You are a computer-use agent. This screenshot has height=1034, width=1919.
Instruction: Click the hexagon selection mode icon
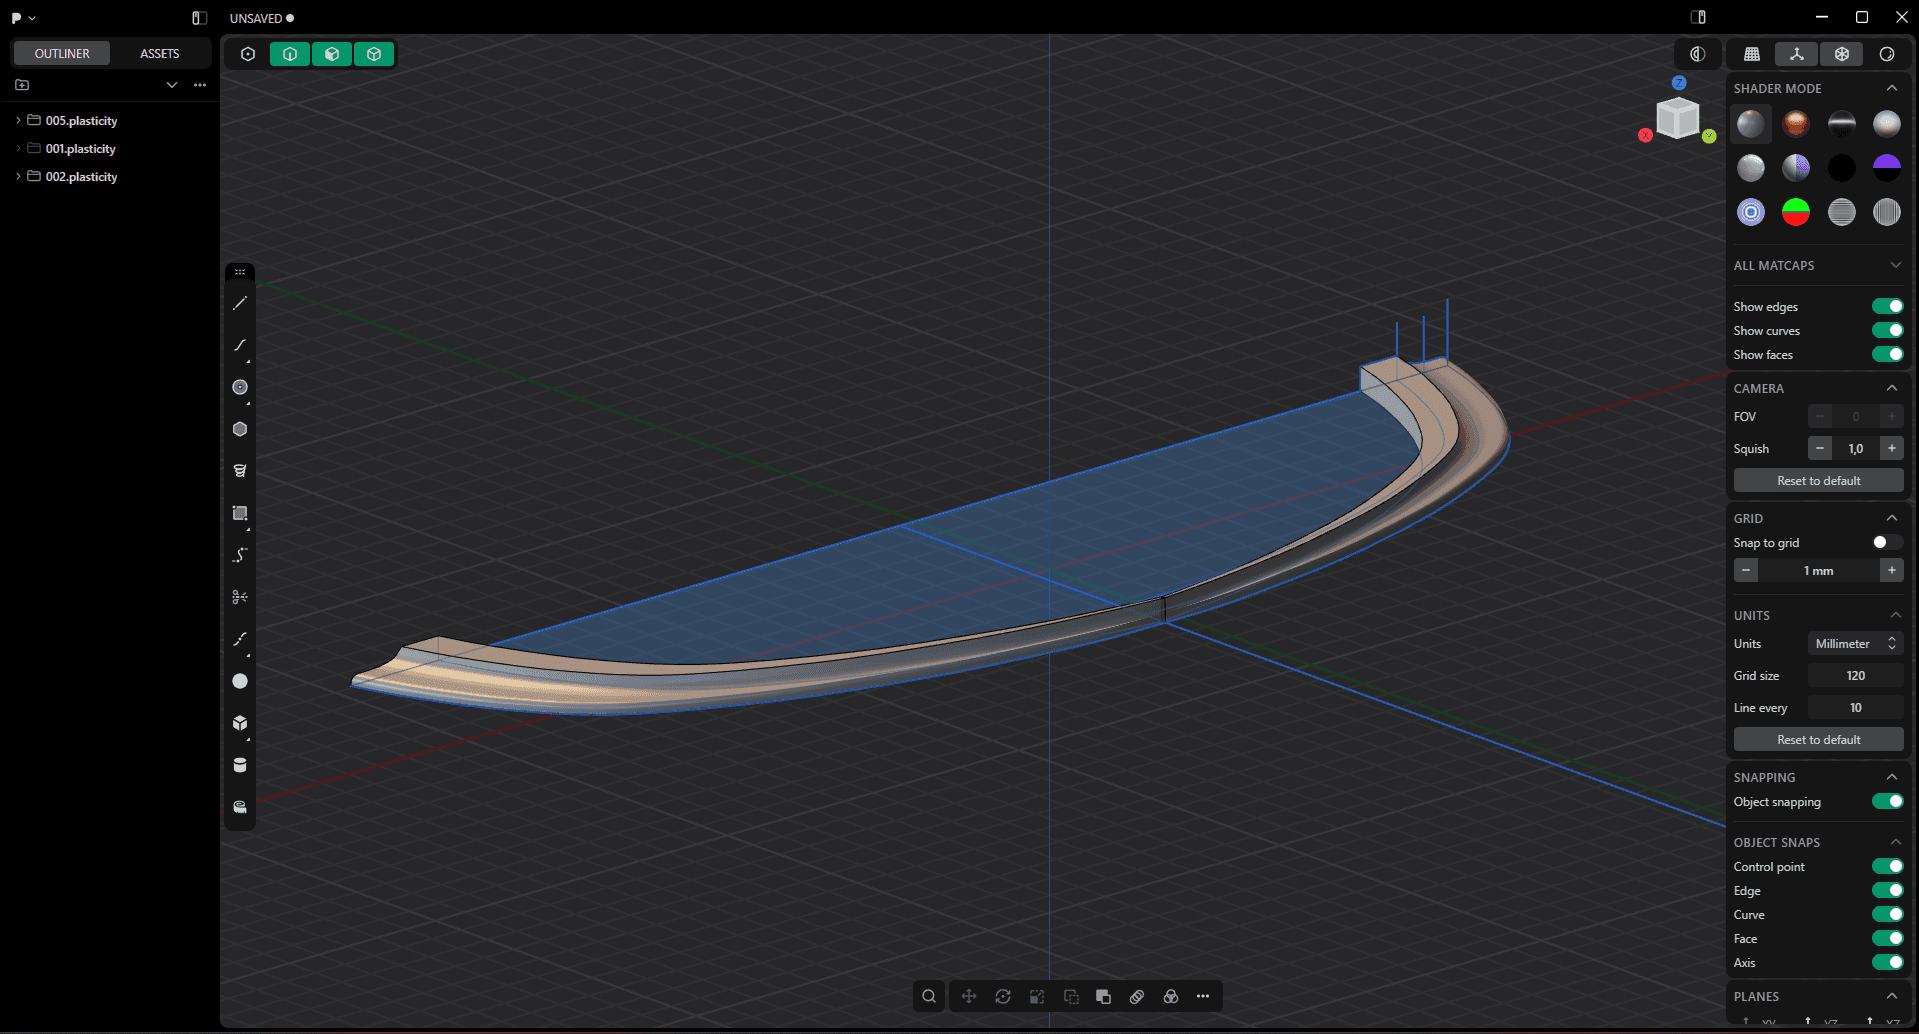tap(248, 54)
